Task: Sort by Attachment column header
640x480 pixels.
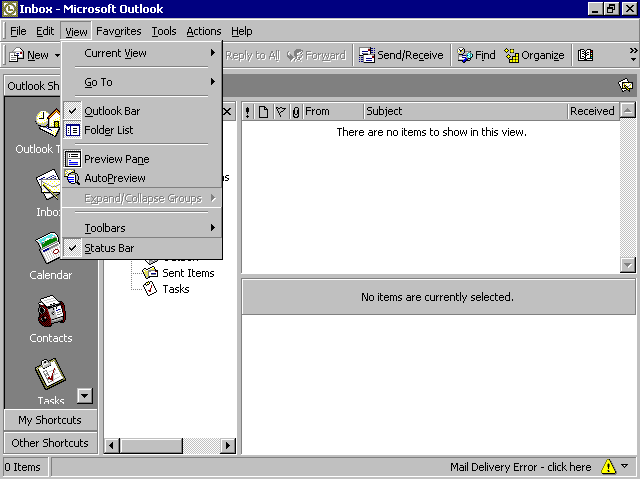Action: point(296,111)
